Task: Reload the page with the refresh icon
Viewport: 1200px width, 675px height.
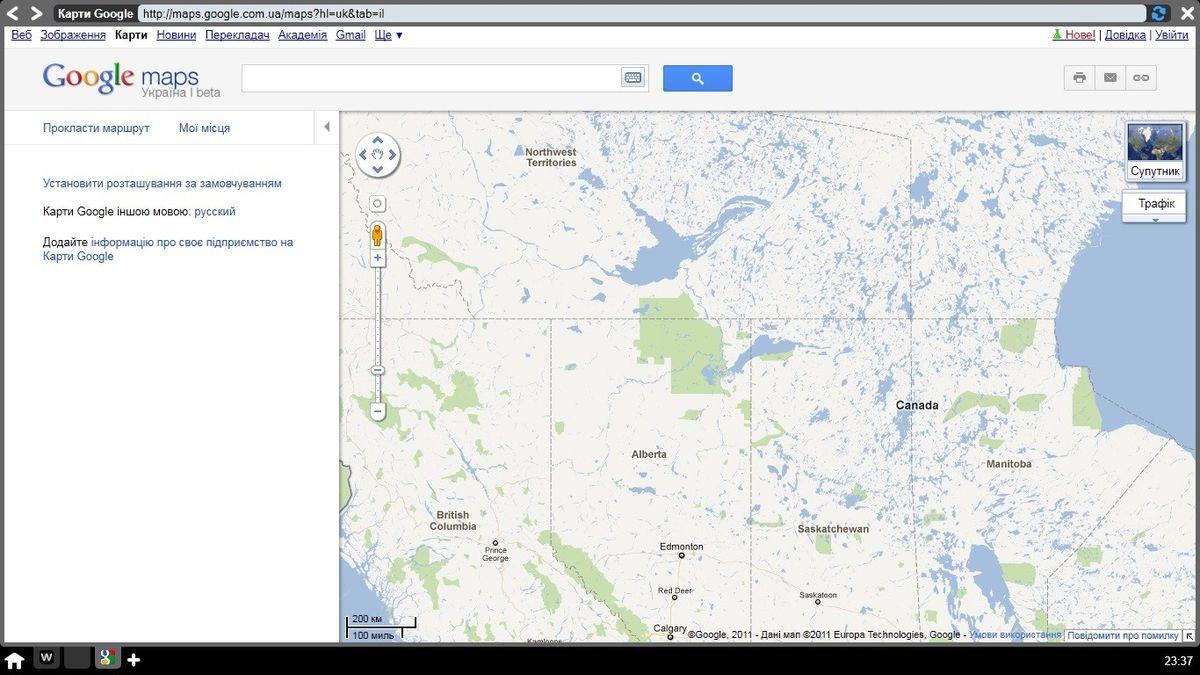Action: (x=1159, y=14)
